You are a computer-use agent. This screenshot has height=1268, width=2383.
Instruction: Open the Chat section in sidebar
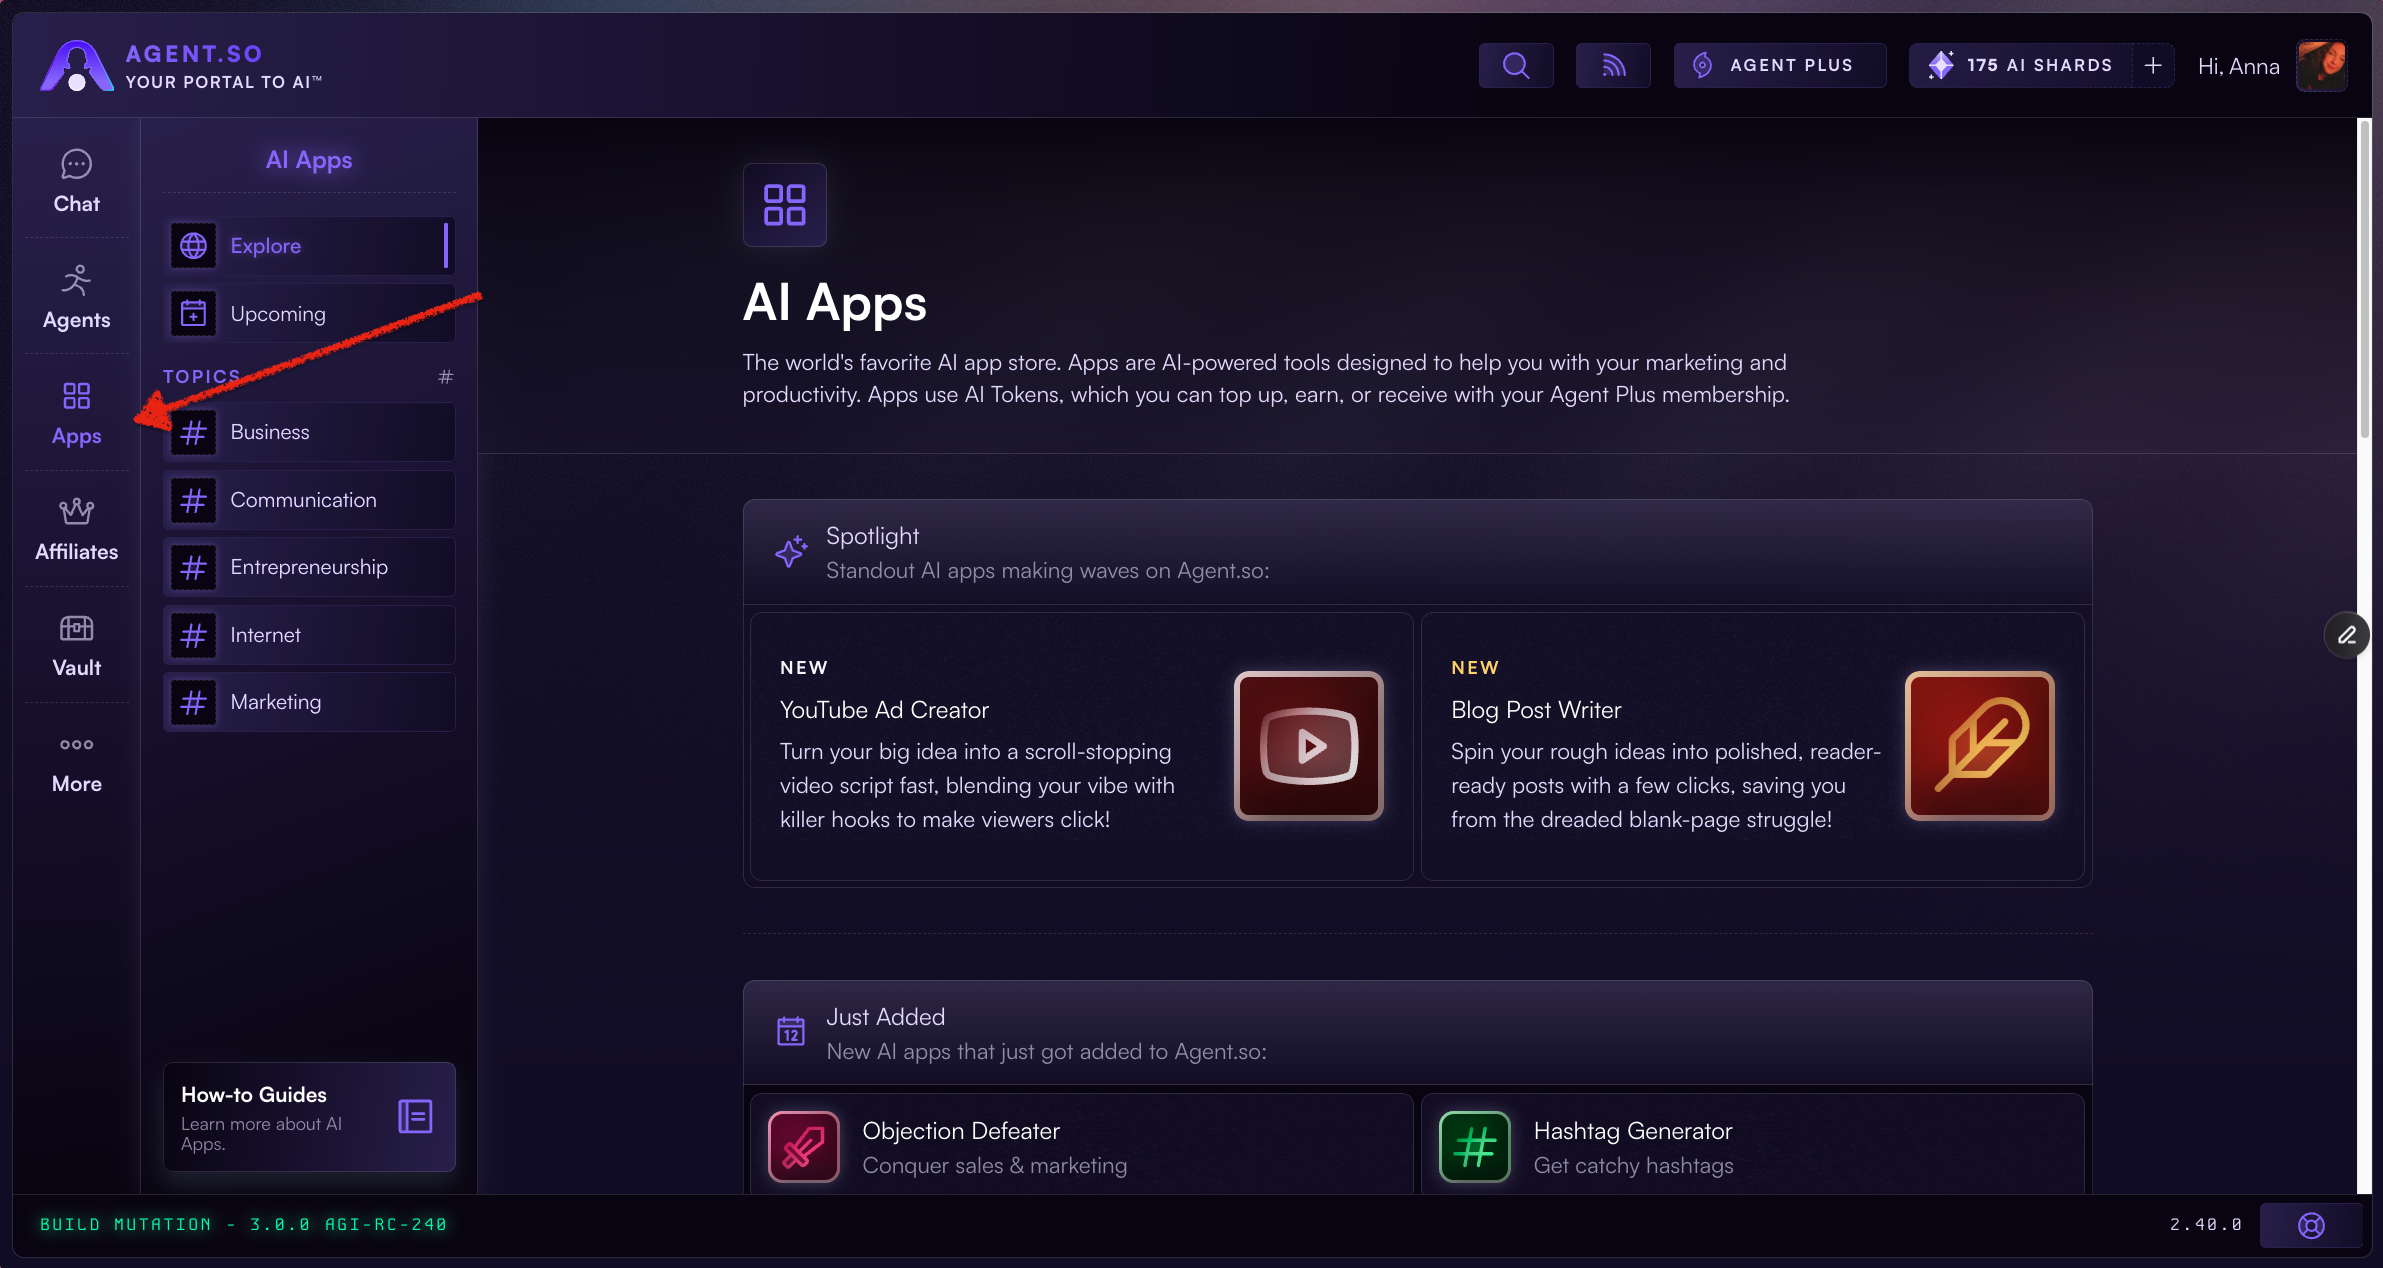pyautogui.click(x=76, y=181)
